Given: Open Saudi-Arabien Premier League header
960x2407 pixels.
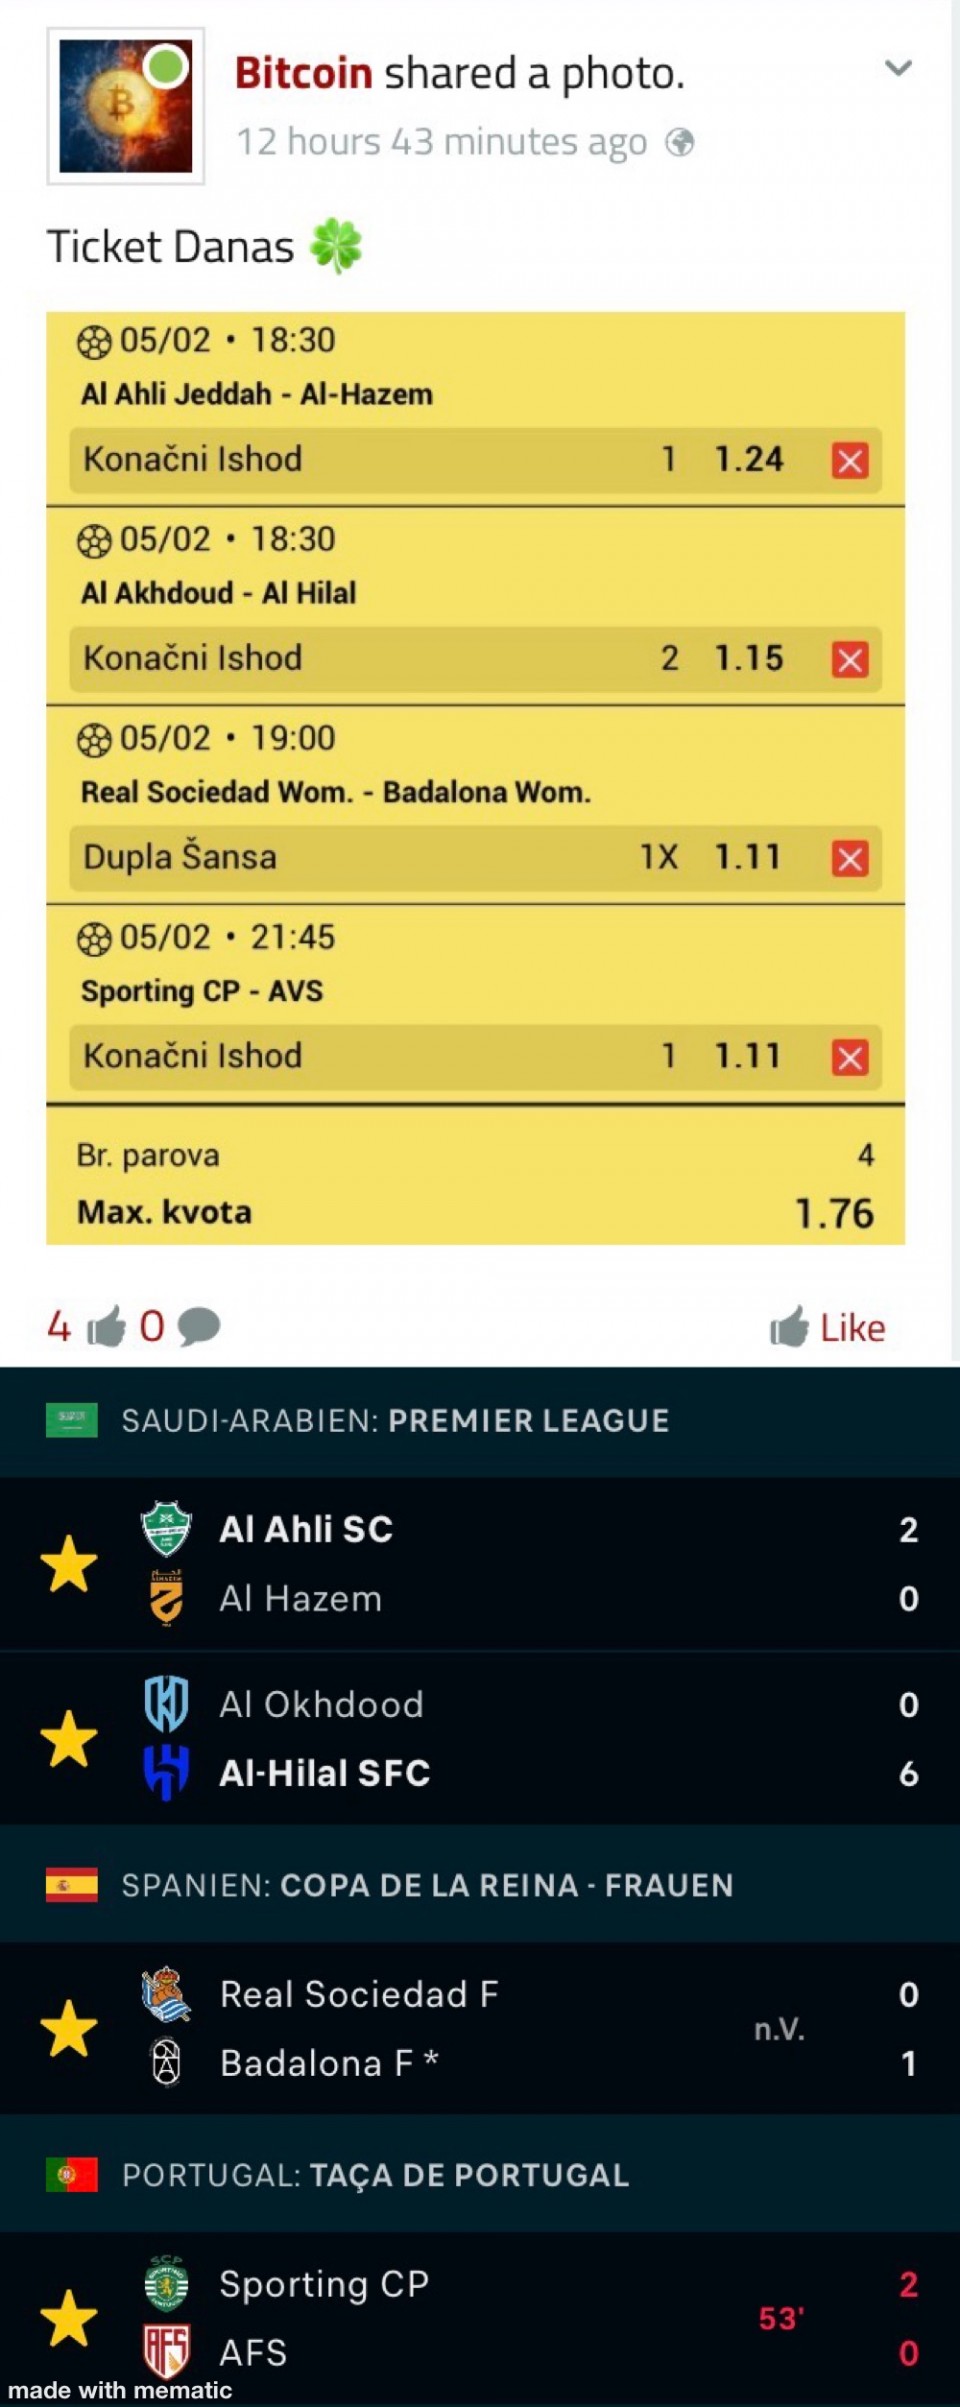Looking at the screenshot, I should [x=394, y=1421].
